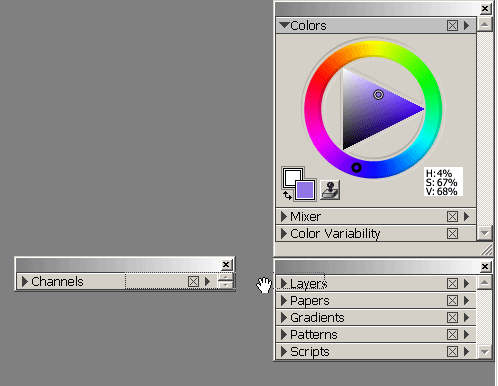
Task: Select the purple main color swatch
Action: [x=305, y=190]
